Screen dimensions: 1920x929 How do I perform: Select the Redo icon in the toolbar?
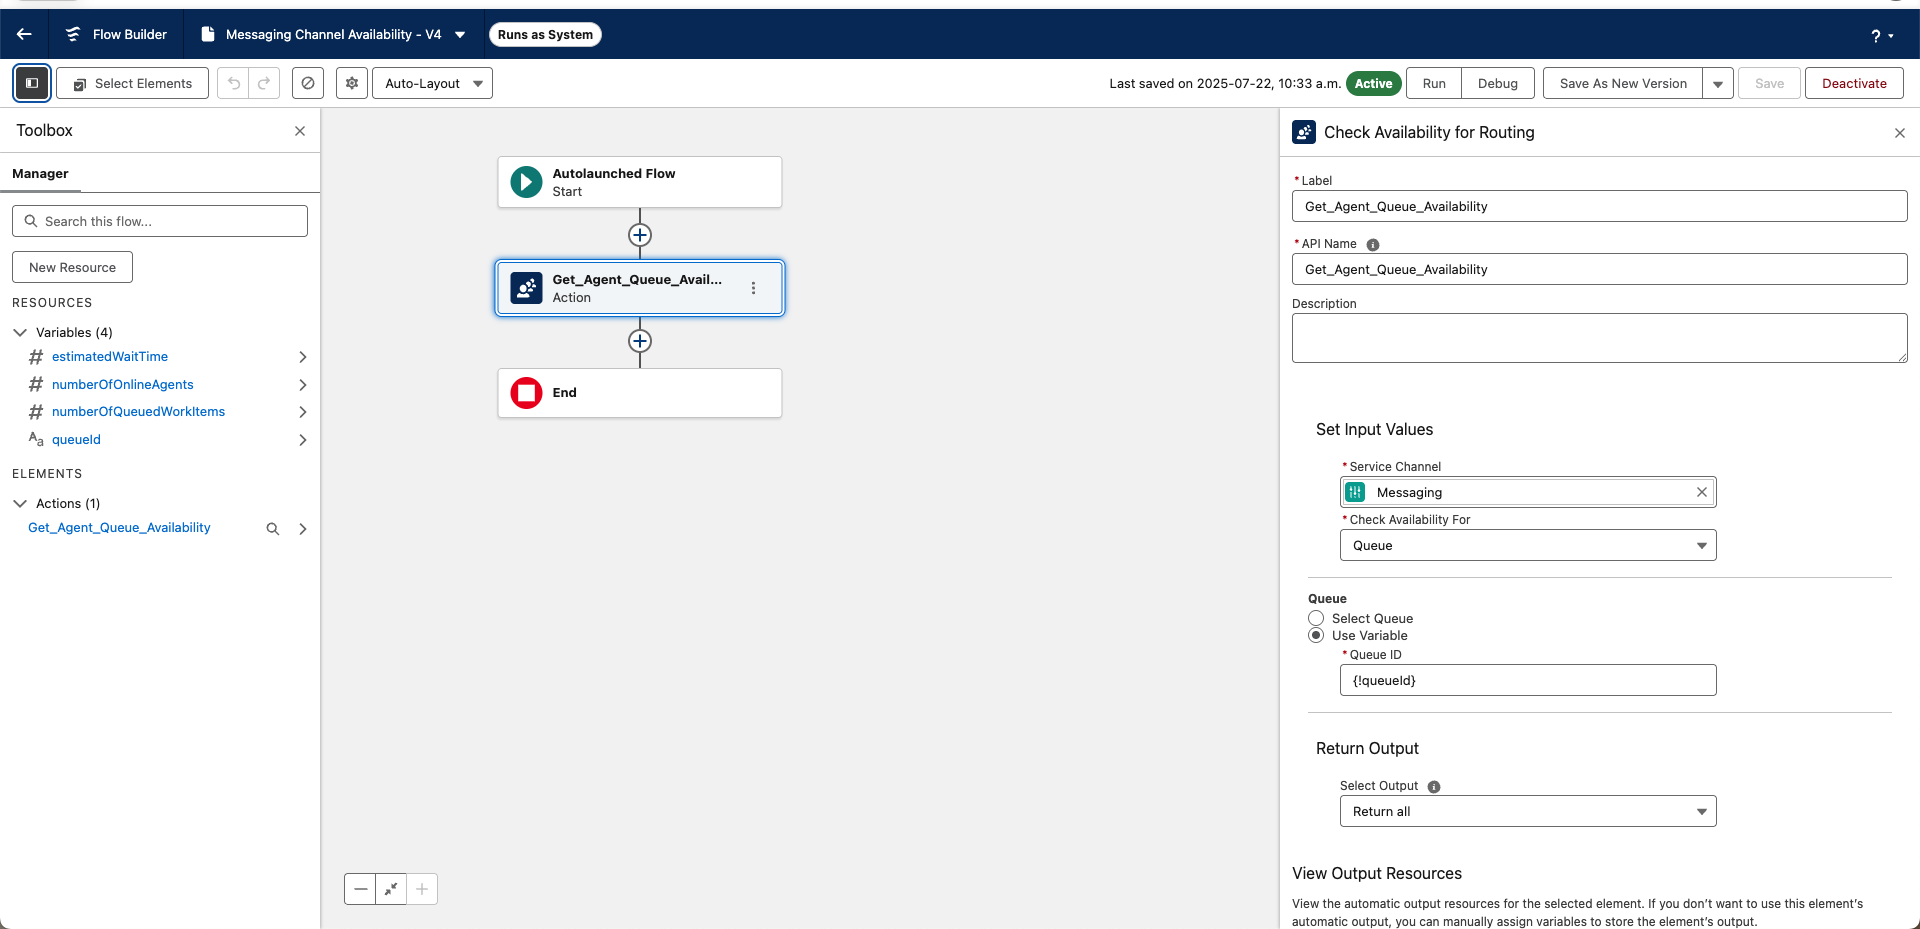263,83
